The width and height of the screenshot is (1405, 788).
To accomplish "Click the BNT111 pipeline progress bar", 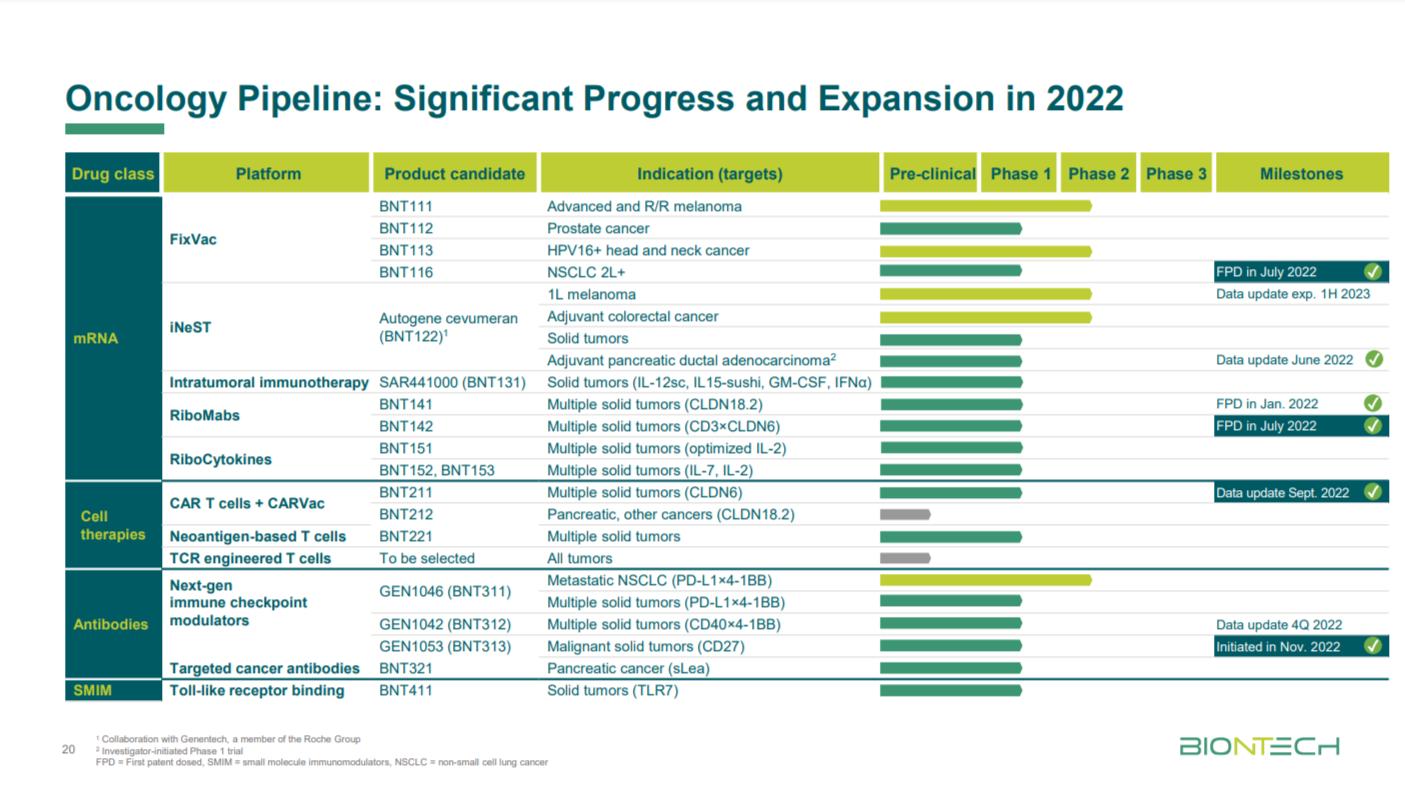I will 985,206.
